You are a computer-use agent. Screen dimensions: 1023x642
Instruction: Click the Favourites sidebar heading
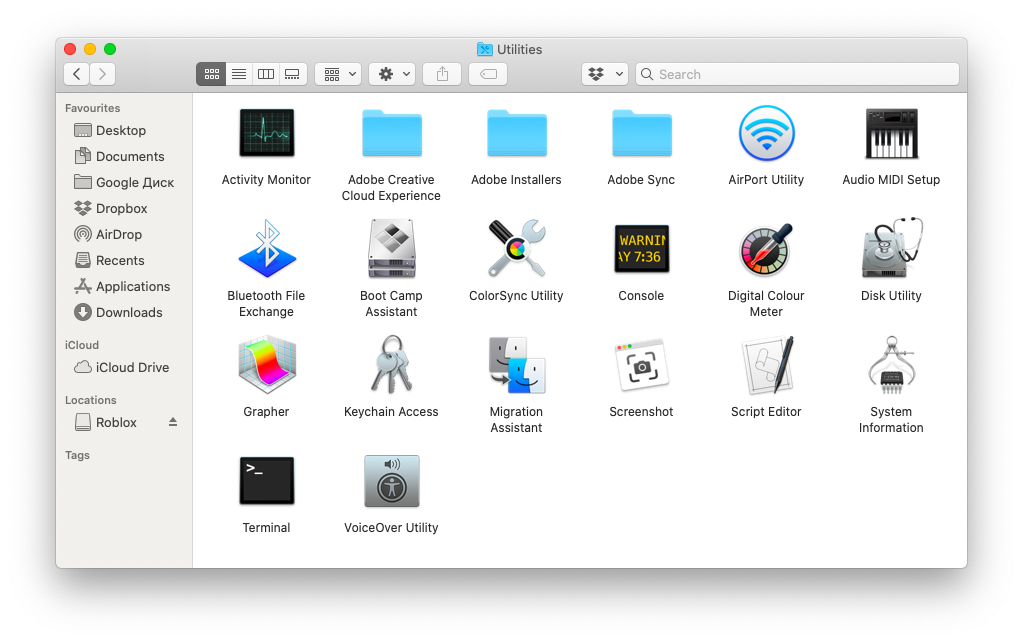93,108
